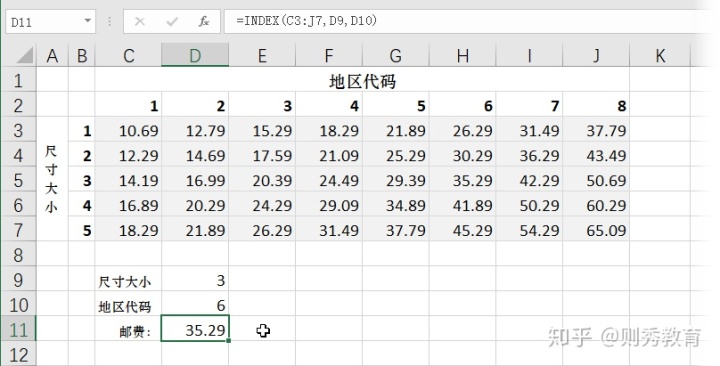720x366 pixels.
Task: Click cell with value 29.09
Action: pyautogui.click(x=329, y=205)
